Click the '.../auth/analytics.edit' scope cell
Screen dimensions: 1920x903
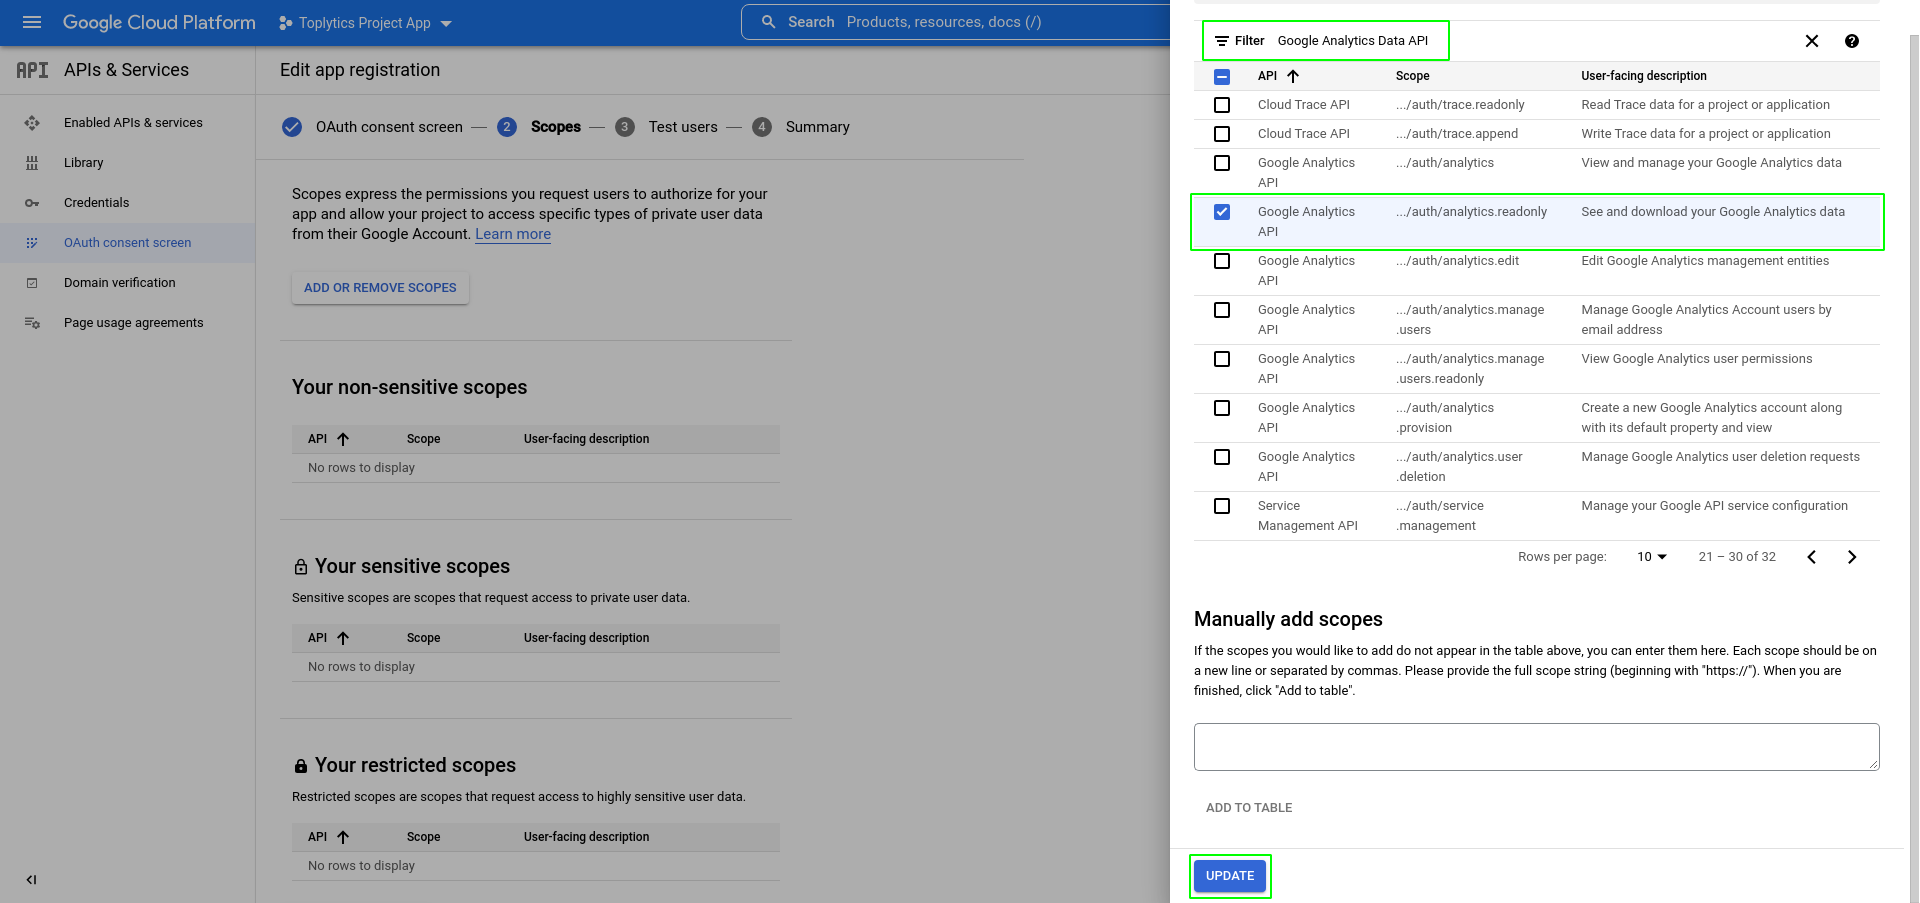point(1458,261)
